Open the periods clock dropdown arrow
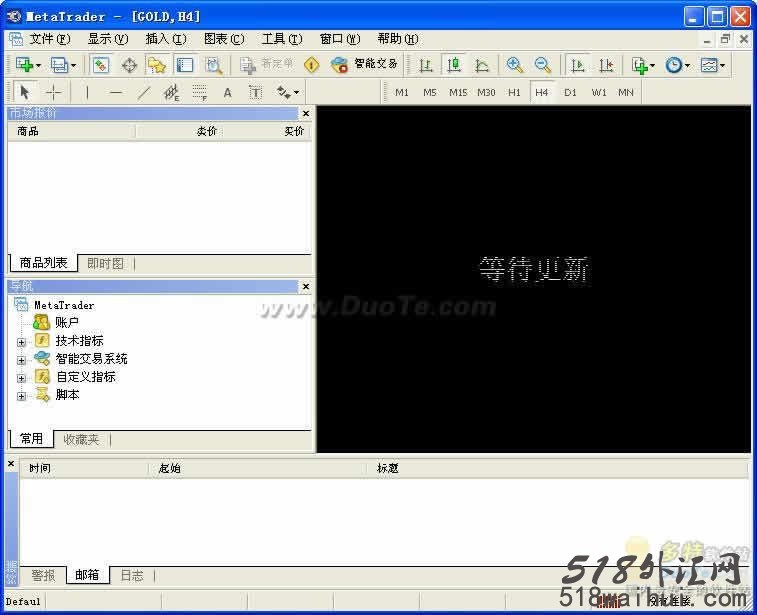Viewport: 757px width, 615px height. point(687,65)
